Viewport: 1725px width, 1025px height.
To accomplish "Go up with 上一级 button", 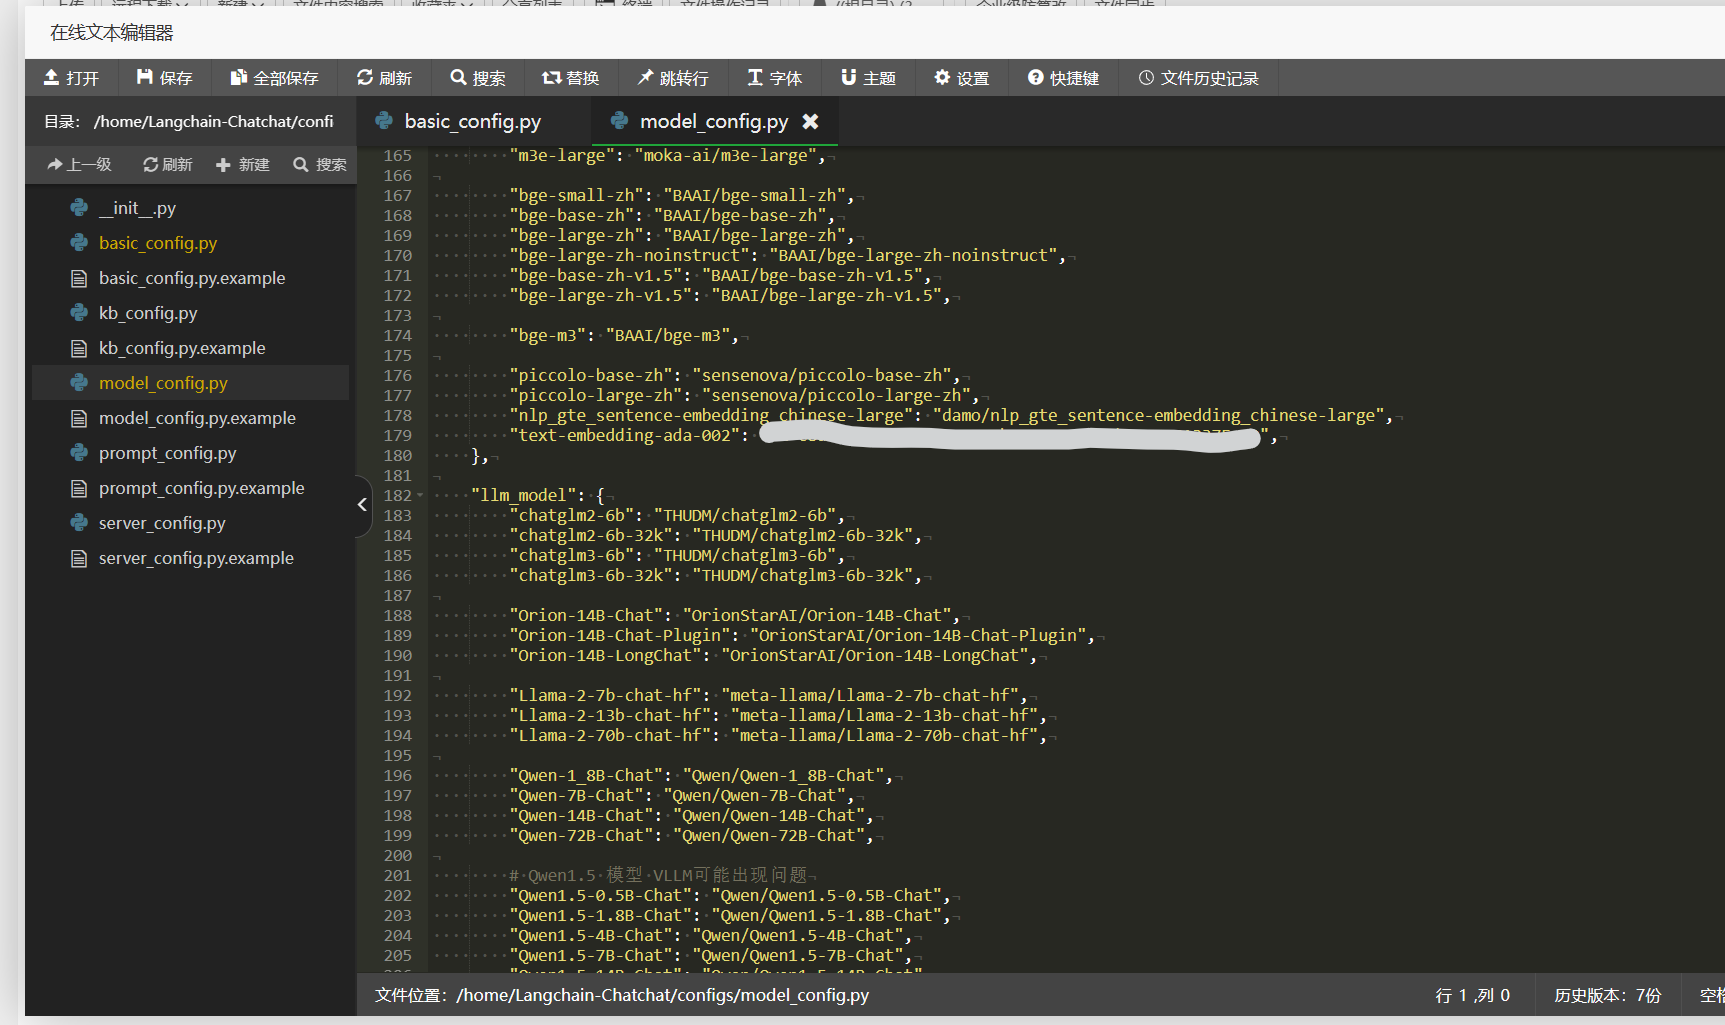I will coord(79,165).
